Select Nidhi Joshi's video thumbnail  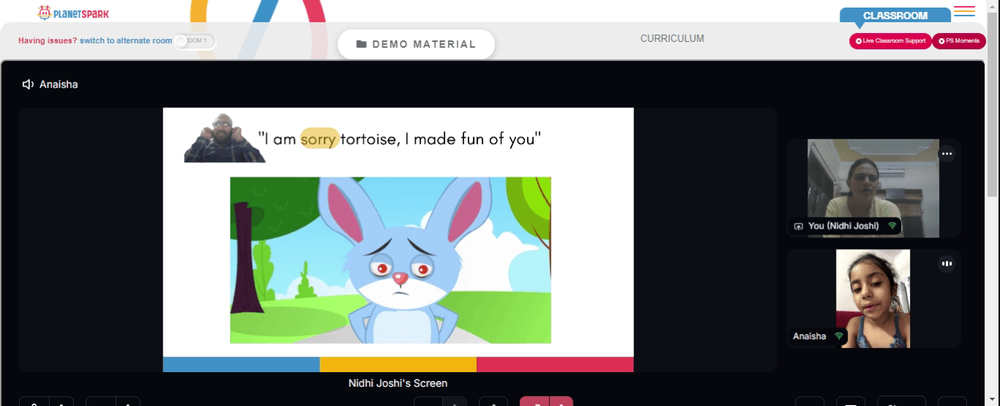pos(873,188)
